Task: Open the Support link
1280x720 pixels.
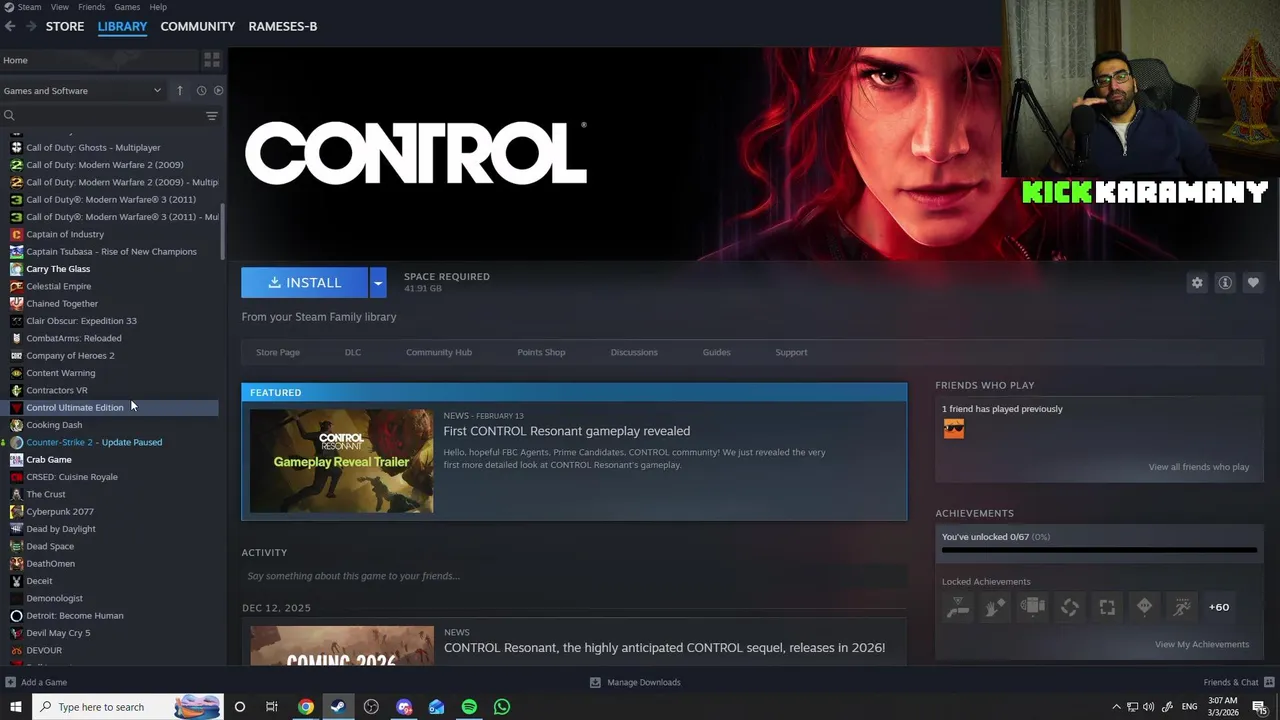Action: tap(791, 352)
